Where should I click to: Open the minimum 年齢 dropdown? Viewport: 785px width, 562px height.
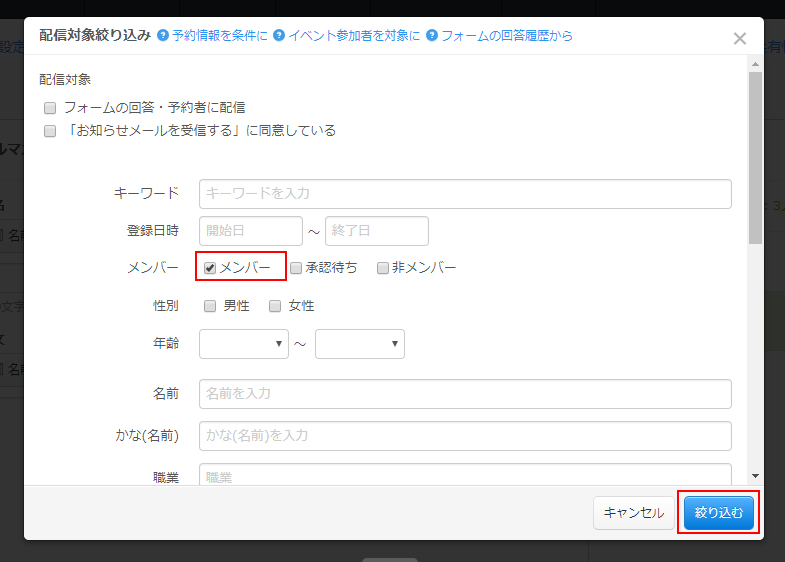click(x=244, y=344)
